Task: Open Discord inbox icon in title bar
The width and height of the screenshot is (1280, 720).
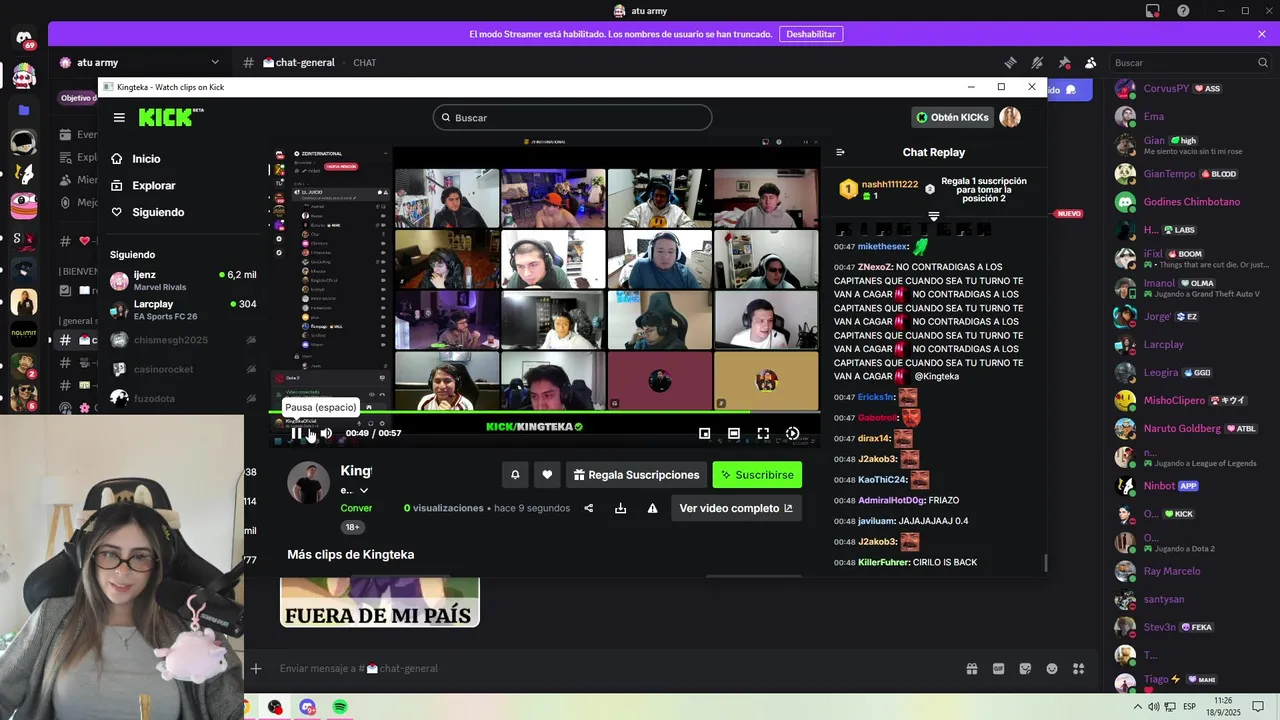Action: 1153,11
